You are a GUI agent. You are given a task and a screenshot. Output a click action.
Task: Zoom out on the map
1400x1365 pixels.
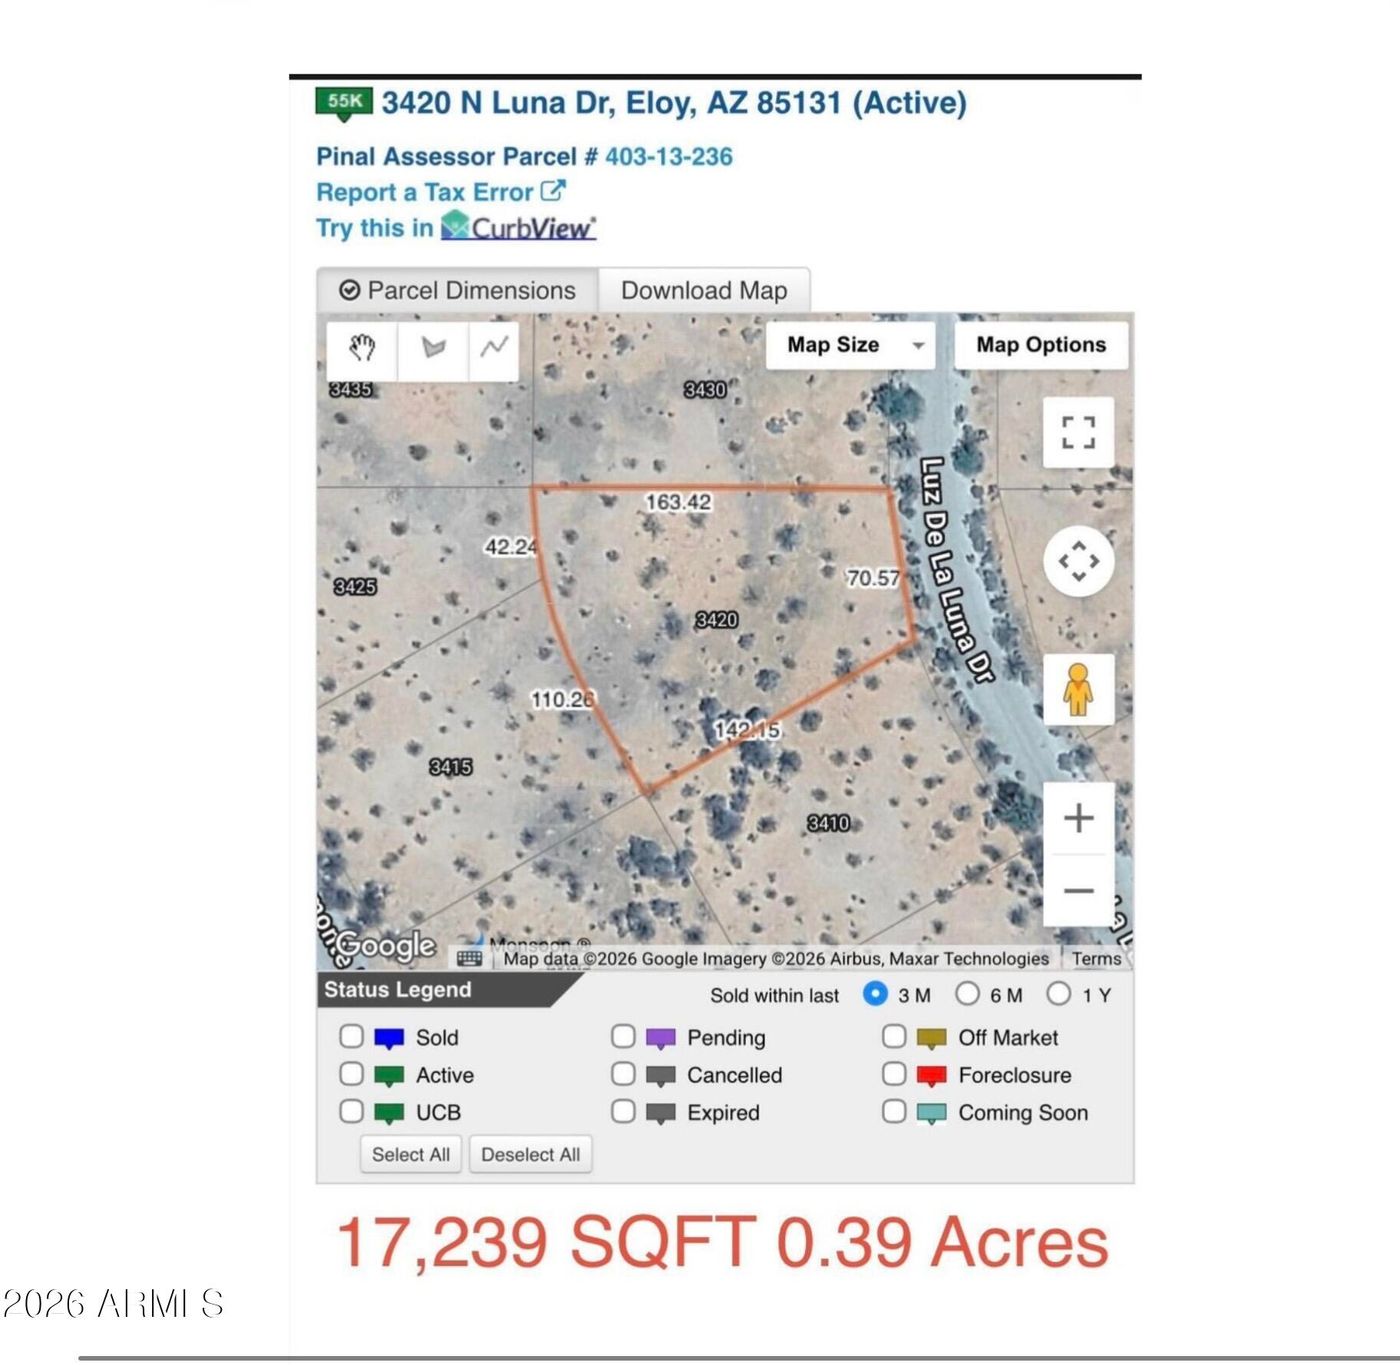1078,890
